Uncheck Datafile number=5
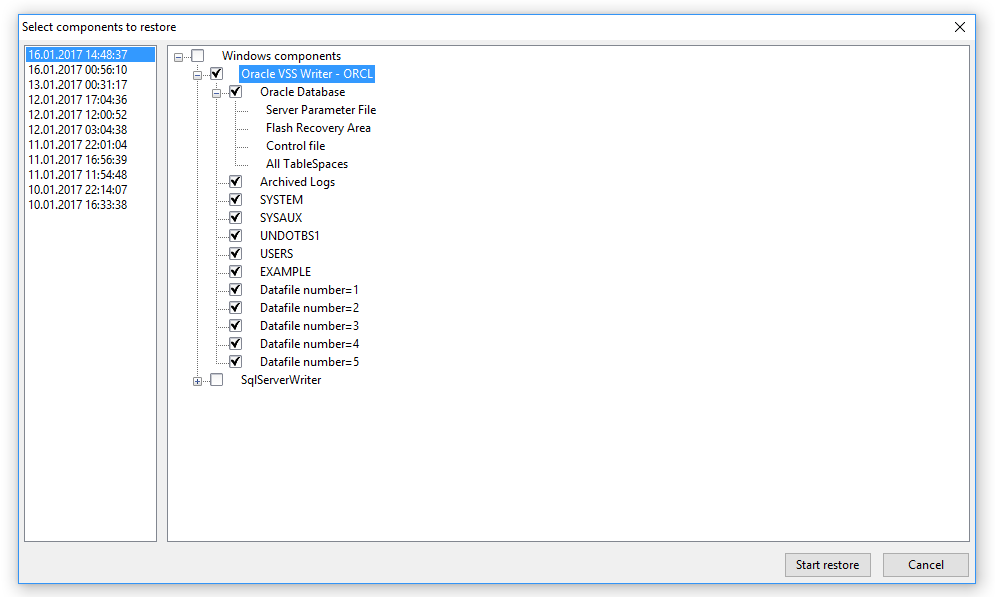 coord(235,361)
